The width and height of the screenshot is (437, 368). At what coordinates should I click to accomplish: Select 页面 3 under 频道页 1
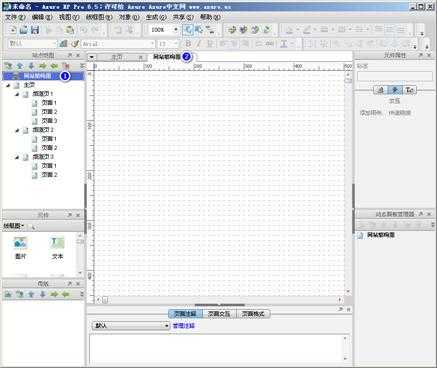pos(49,121)
